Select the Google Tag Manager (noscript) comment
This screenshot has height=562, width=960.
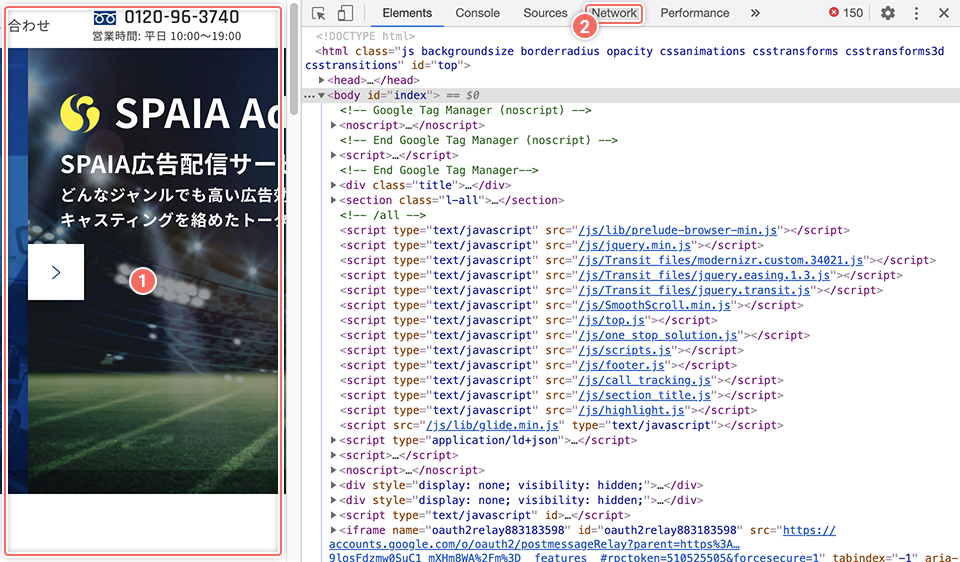coord(465,110)
